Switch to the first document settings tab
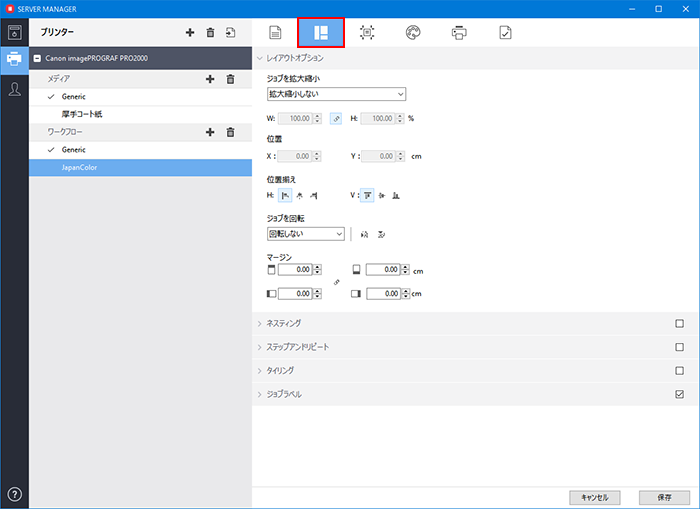 click(275, 33)
